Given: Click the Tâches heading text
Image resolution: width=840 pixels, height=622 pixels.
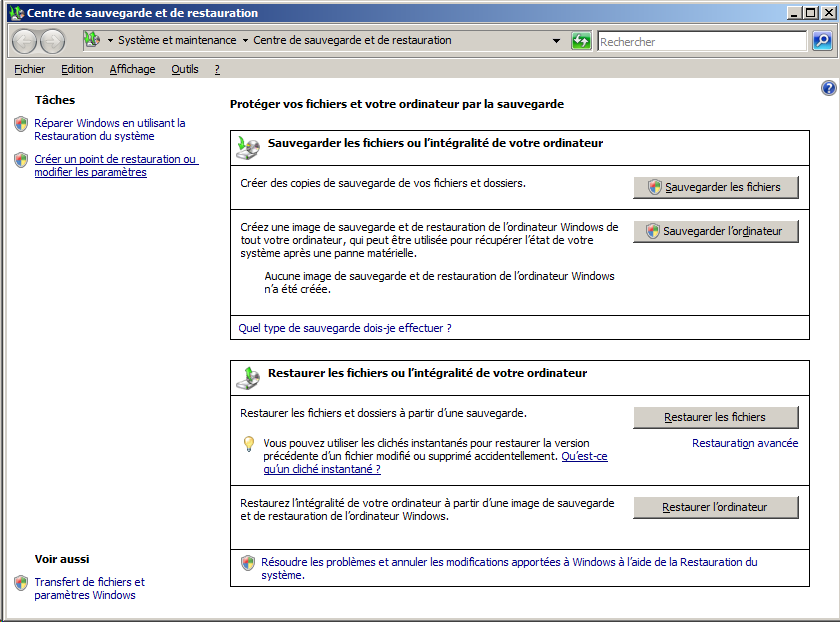Looking at the screenshot, I should point(55,100).
